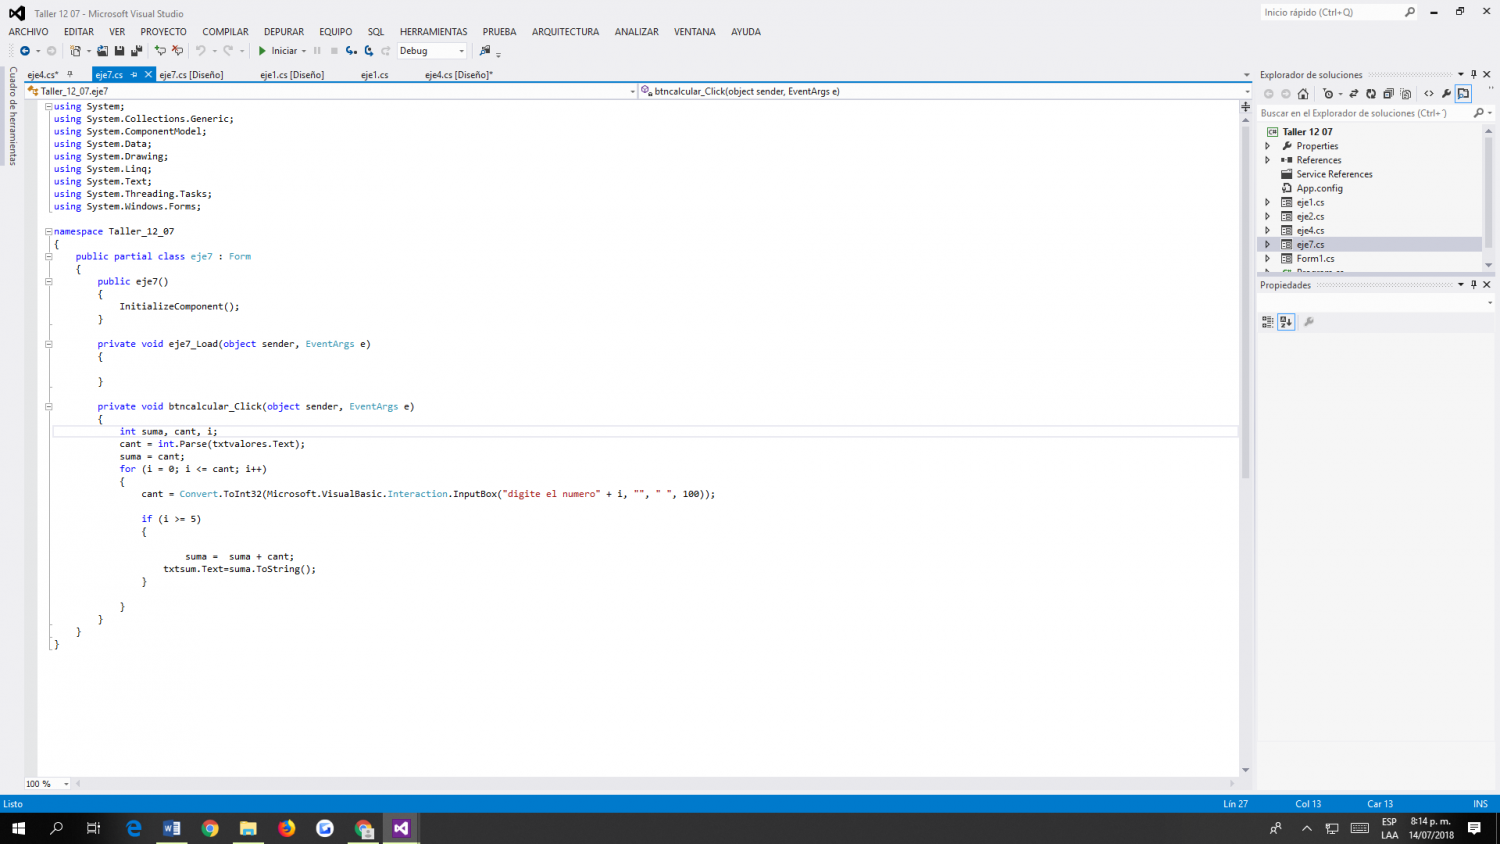Viewport: 1500px width, 844px height.
Task: Switch to the eje4.cs [Diseño]* tab
Action: coord(459,75)
